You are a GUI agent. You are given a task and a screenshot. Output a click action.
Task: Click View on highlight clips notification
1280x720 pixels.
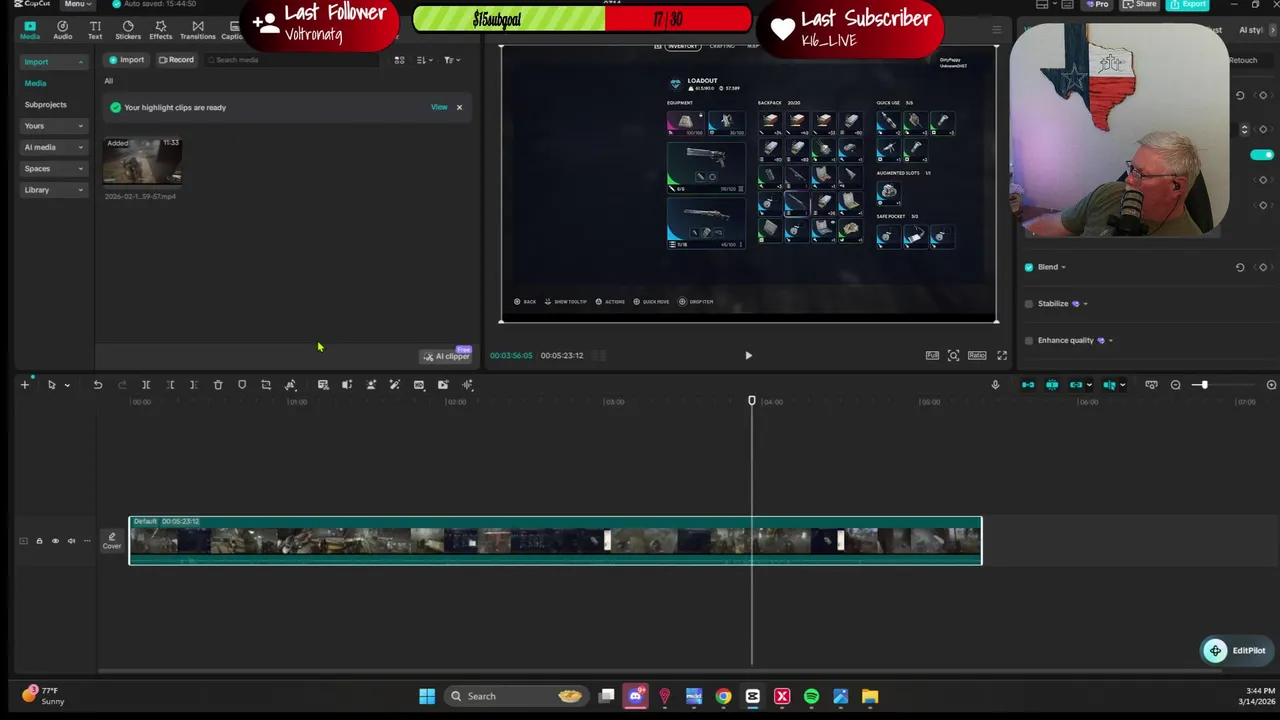click(439, 107)
